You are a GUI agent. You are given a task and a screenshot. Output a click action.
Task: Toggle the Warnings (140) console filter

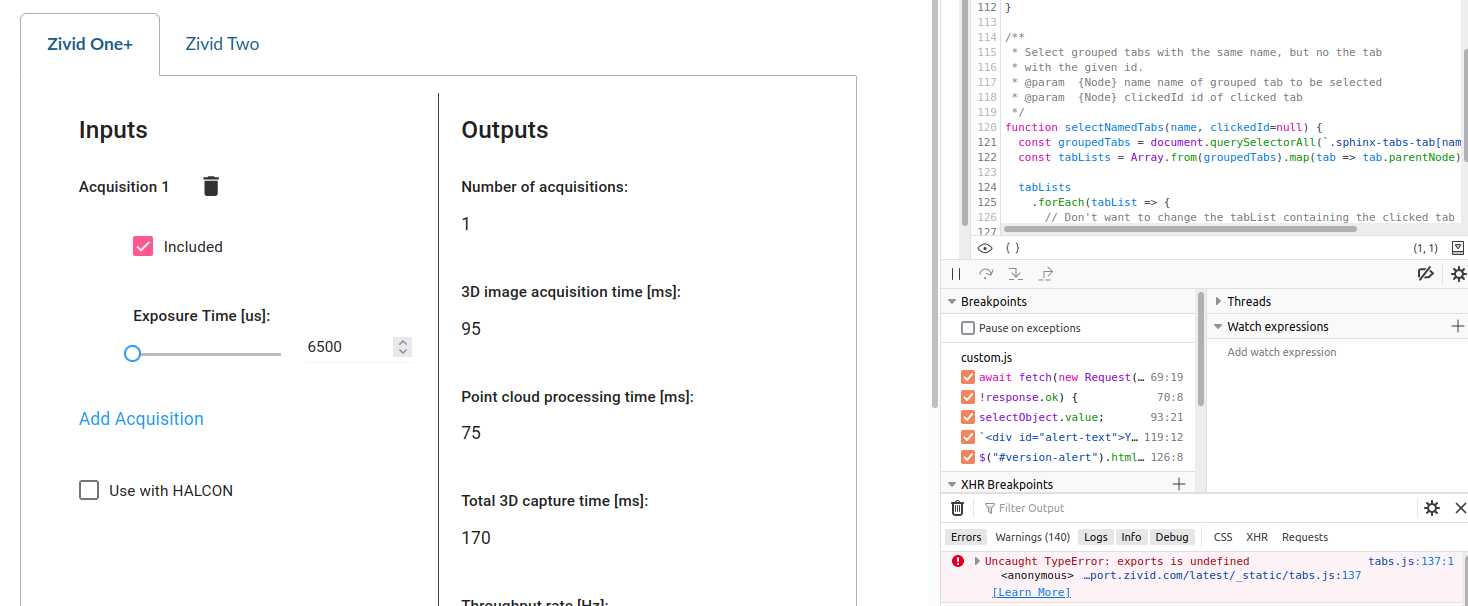tap(1032, 537)
